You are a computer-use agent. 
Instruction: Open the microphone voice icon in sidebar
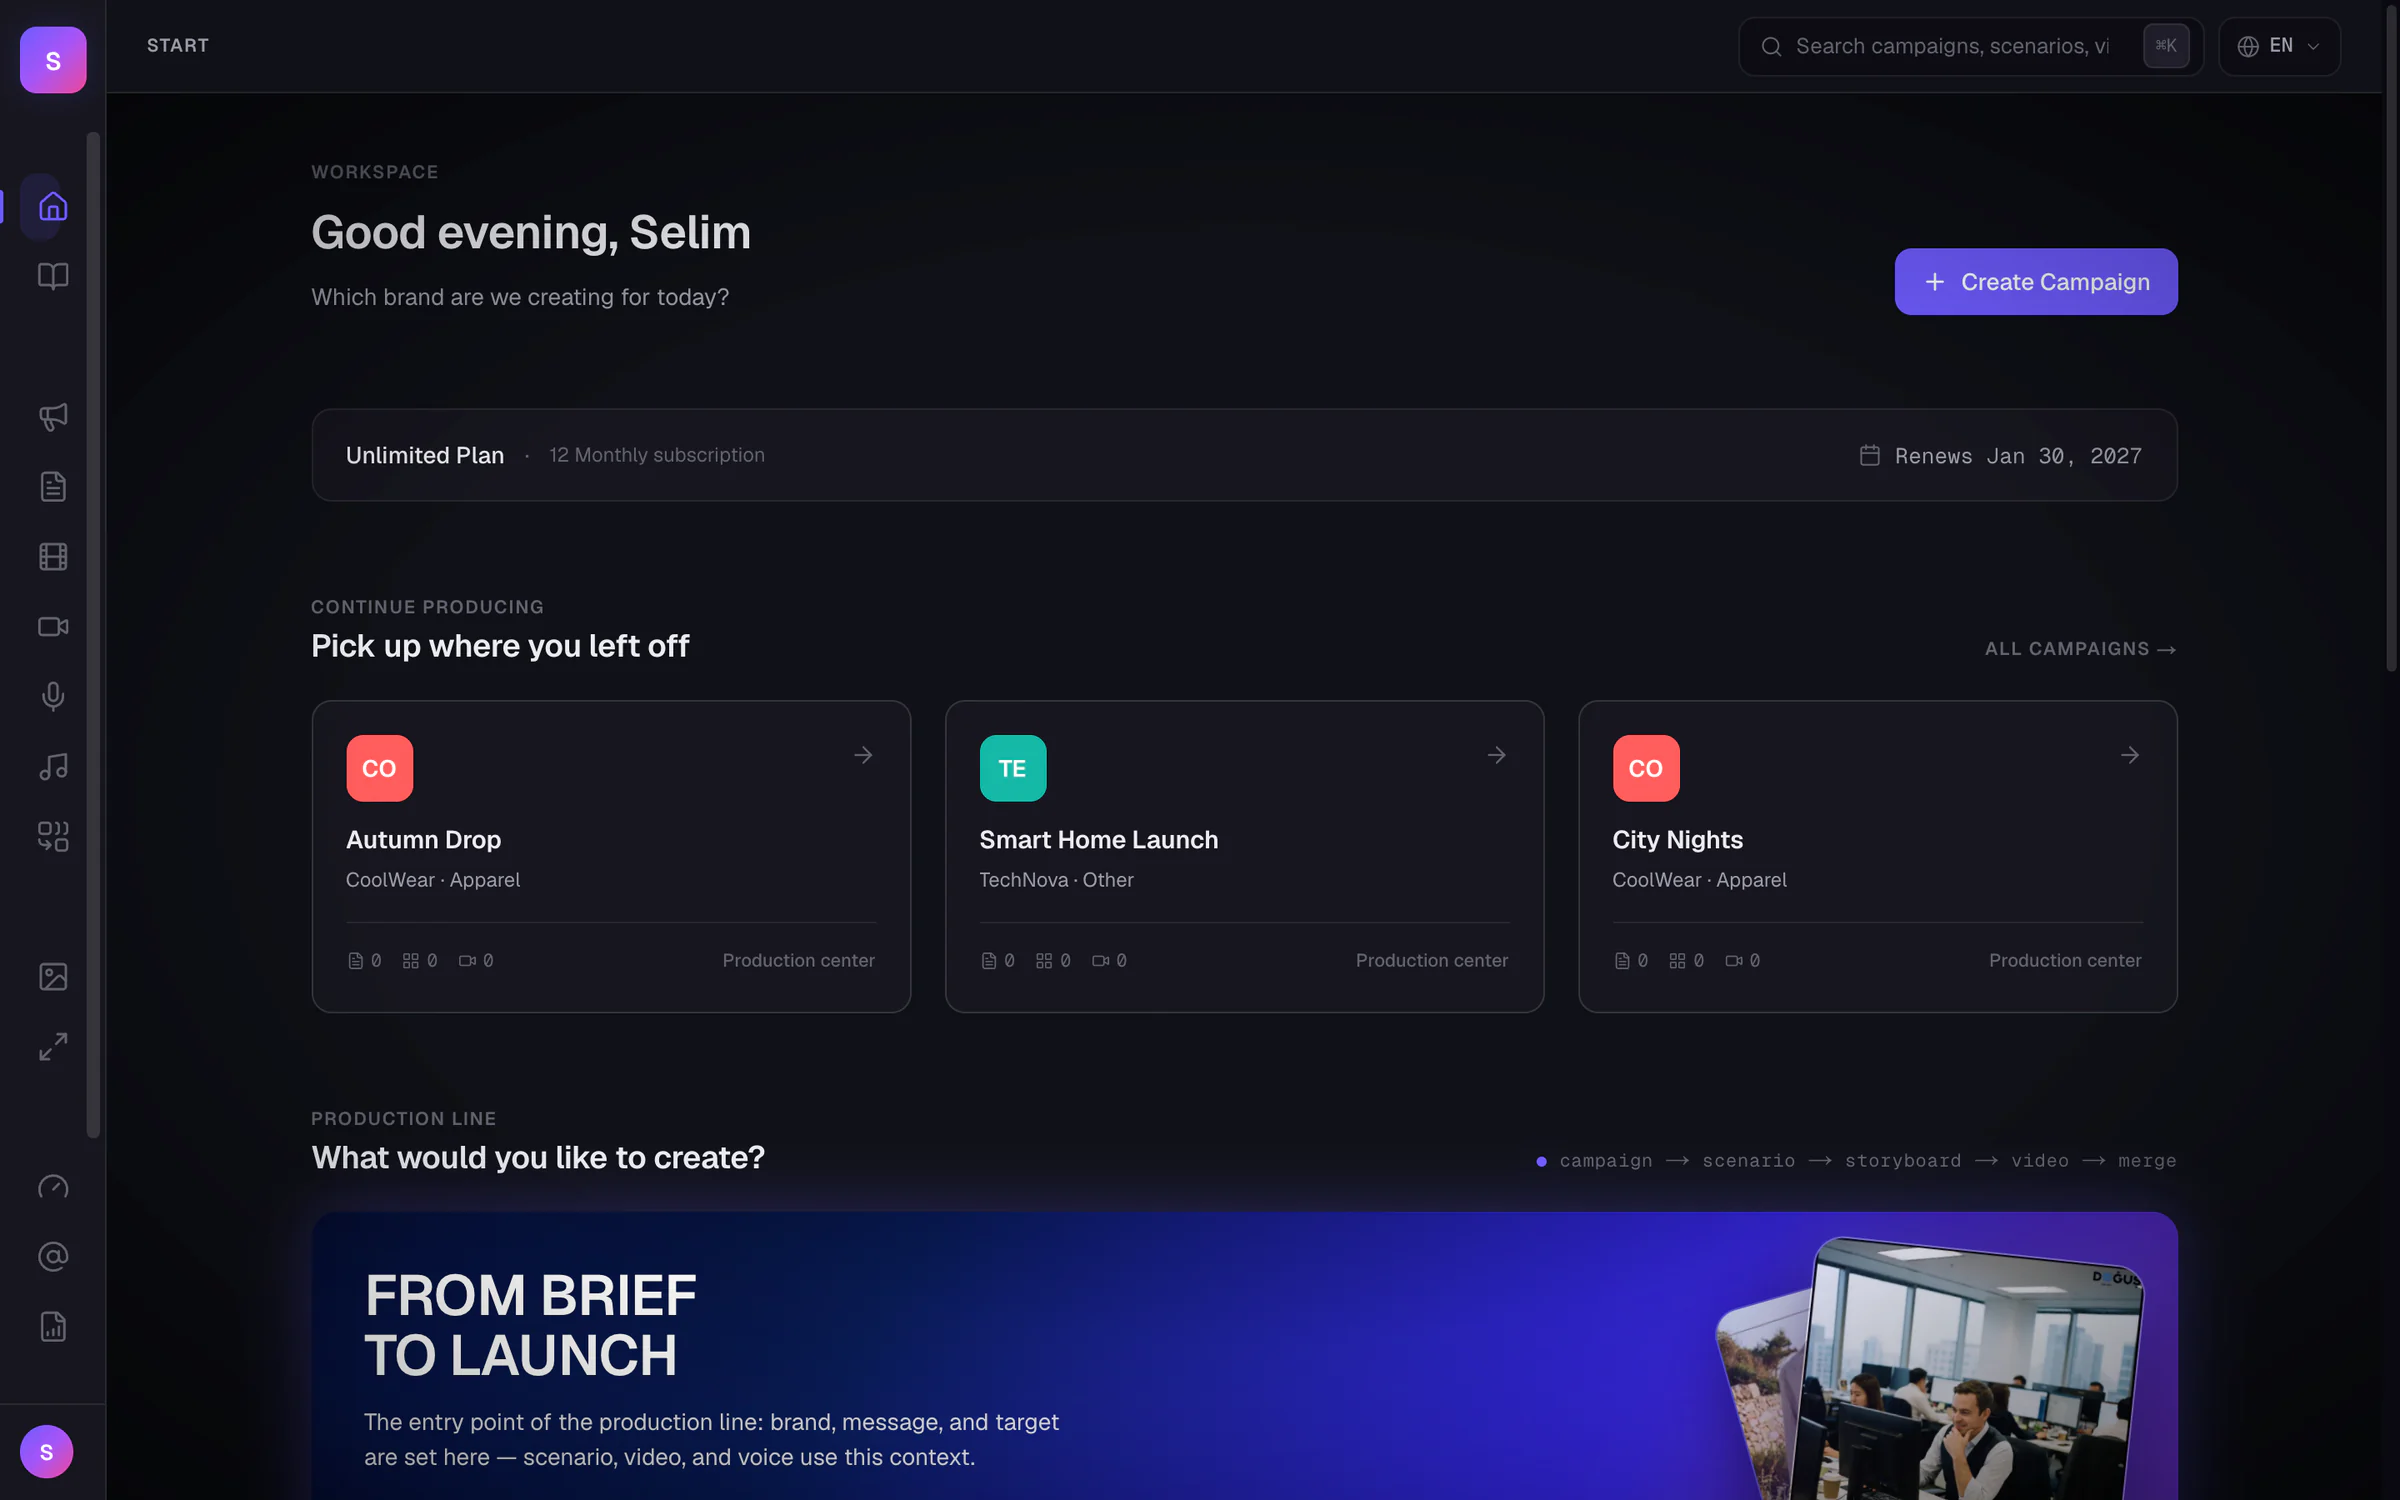(53, 696)
